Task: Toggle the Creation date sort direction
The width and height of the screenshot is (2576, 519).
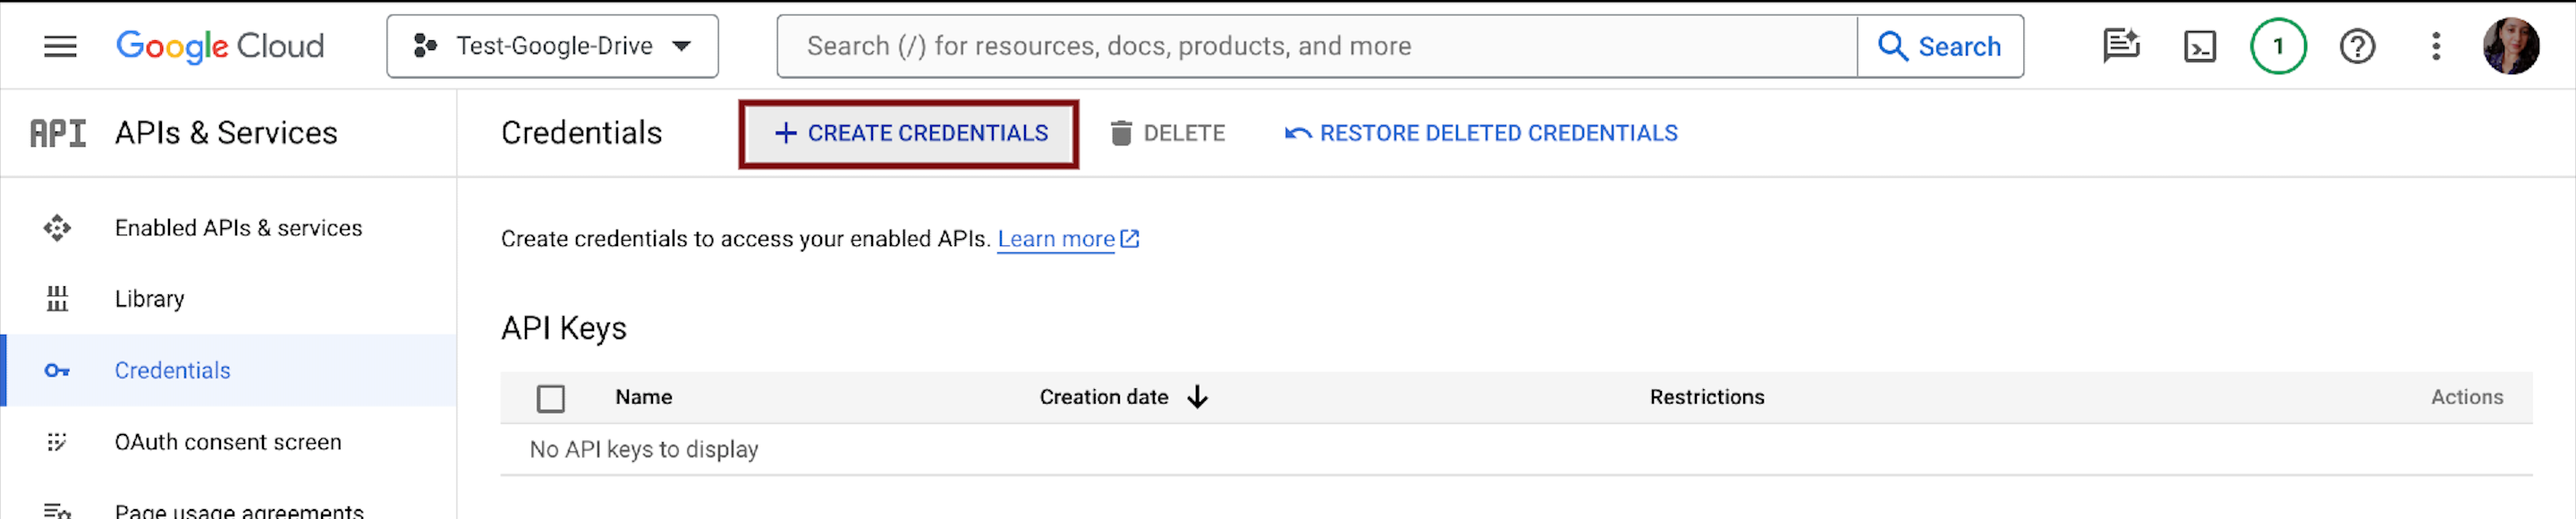Action: (1197, 397)
